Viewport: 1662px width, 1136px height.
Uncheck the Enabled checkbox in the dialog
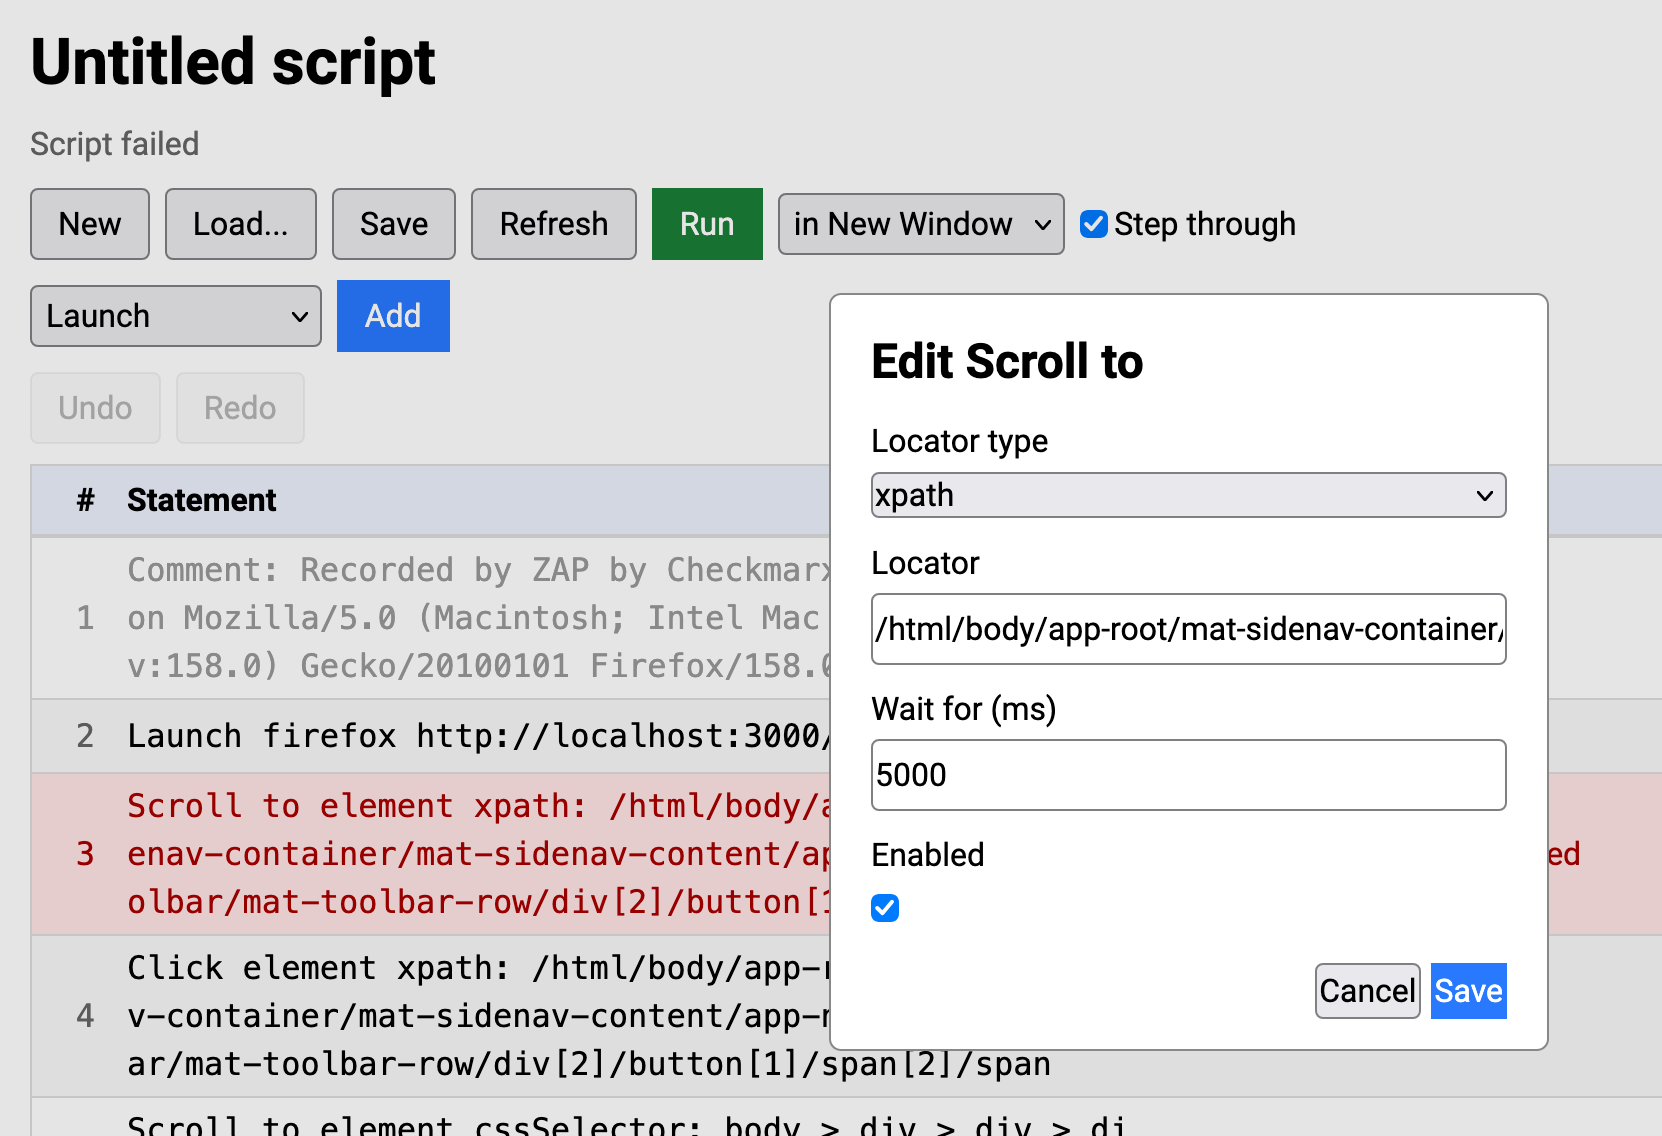click(x=885, y=908)
